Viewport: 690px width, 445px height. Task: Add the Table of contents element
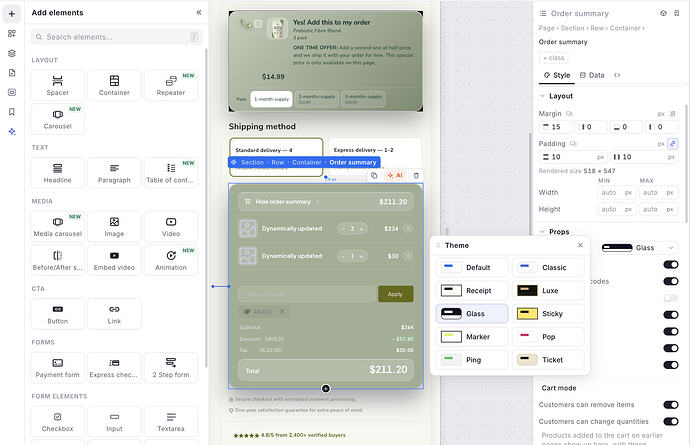[x=171, y=173]
